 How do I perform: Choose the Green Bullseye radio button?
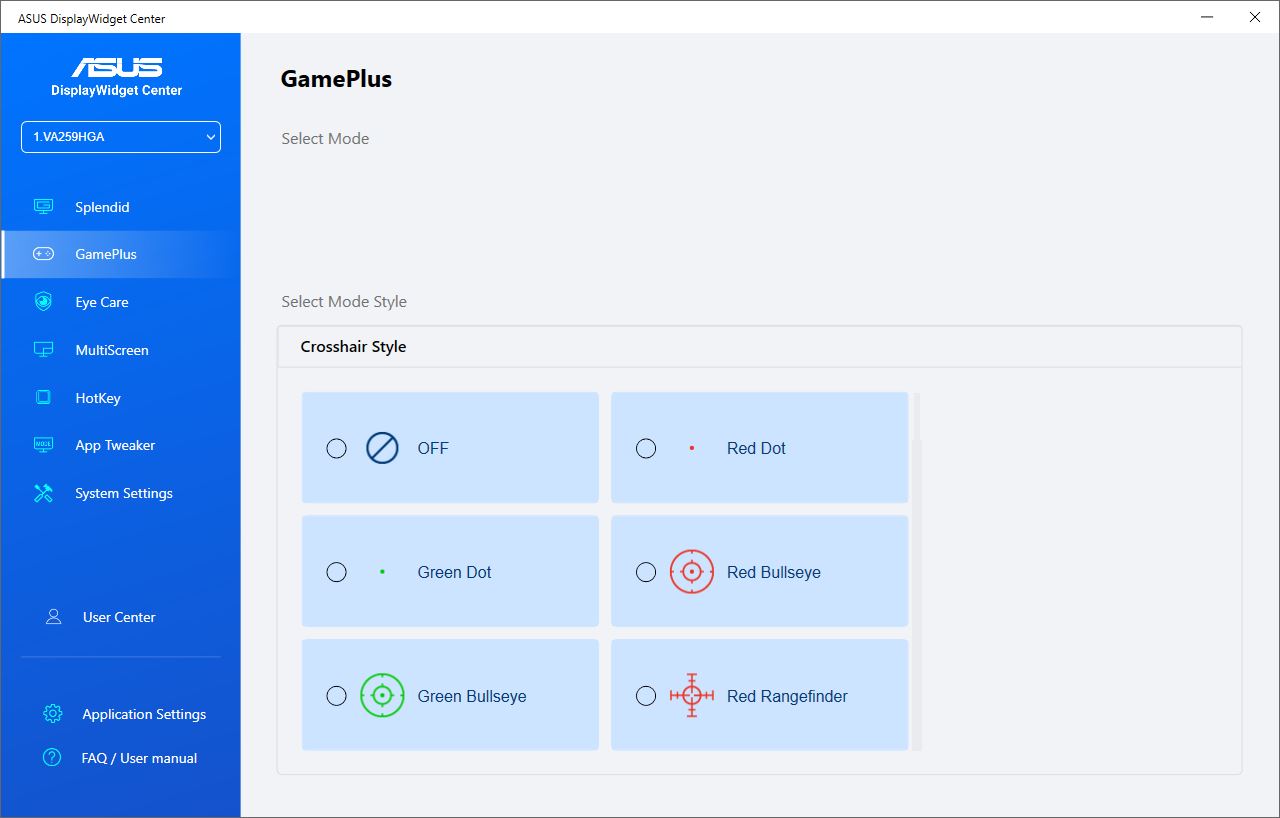pyautogui.click(x=337, y=696)
